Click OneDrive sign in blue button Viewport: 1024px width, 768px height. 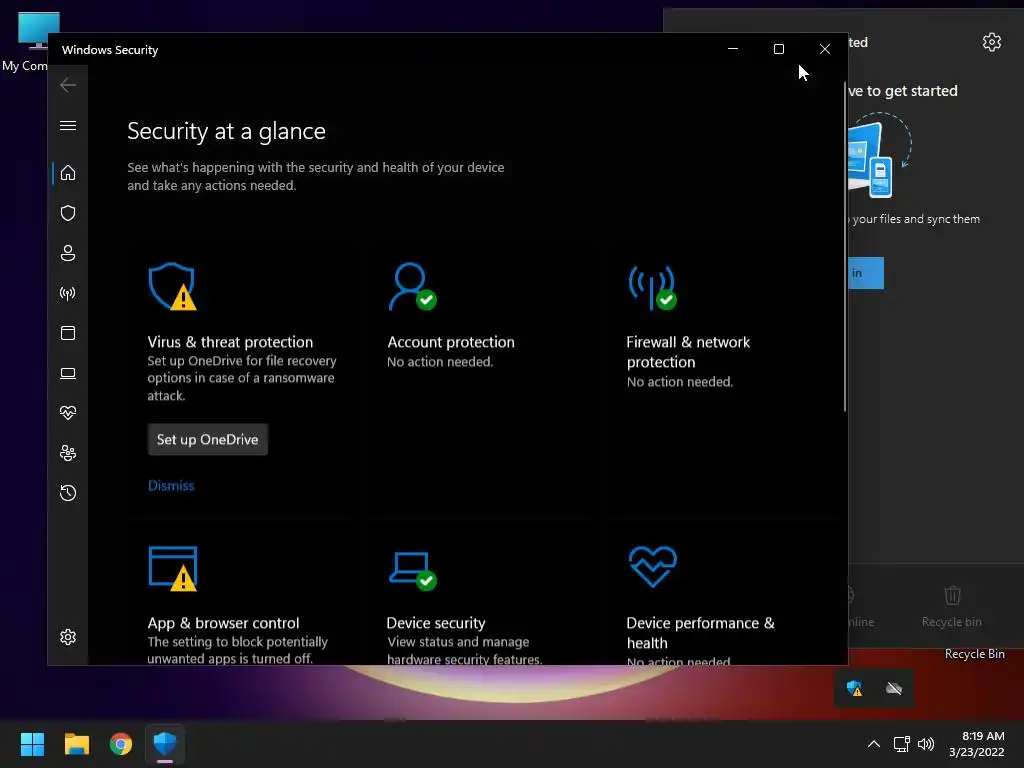[865, 273]
